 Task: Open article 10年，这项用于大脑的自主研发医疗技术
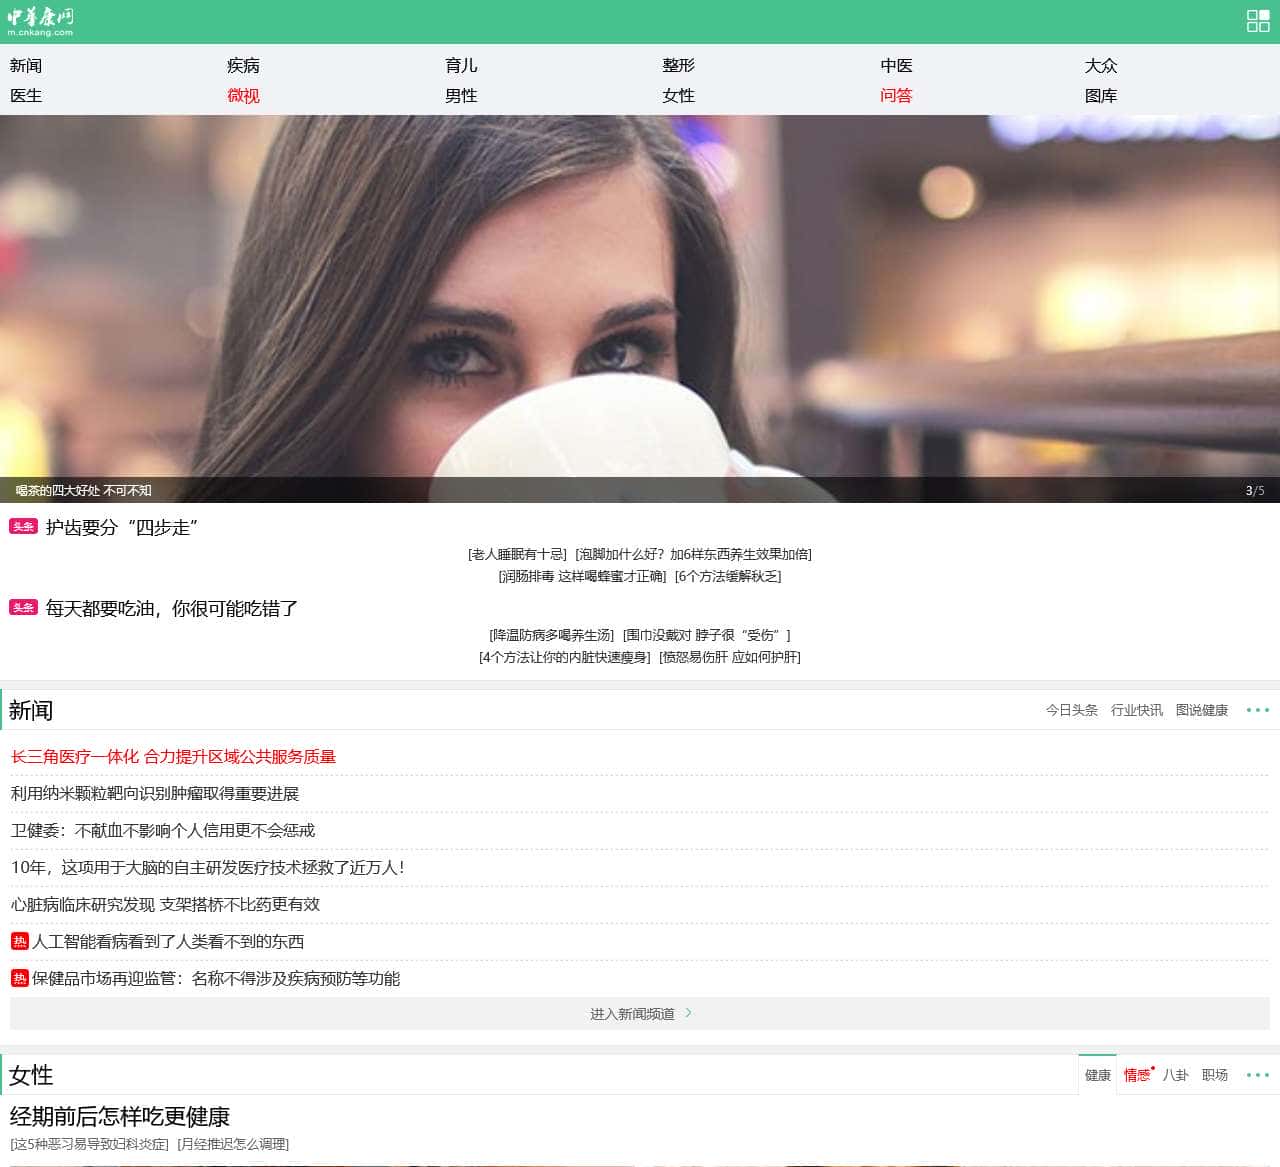[208, 868]
